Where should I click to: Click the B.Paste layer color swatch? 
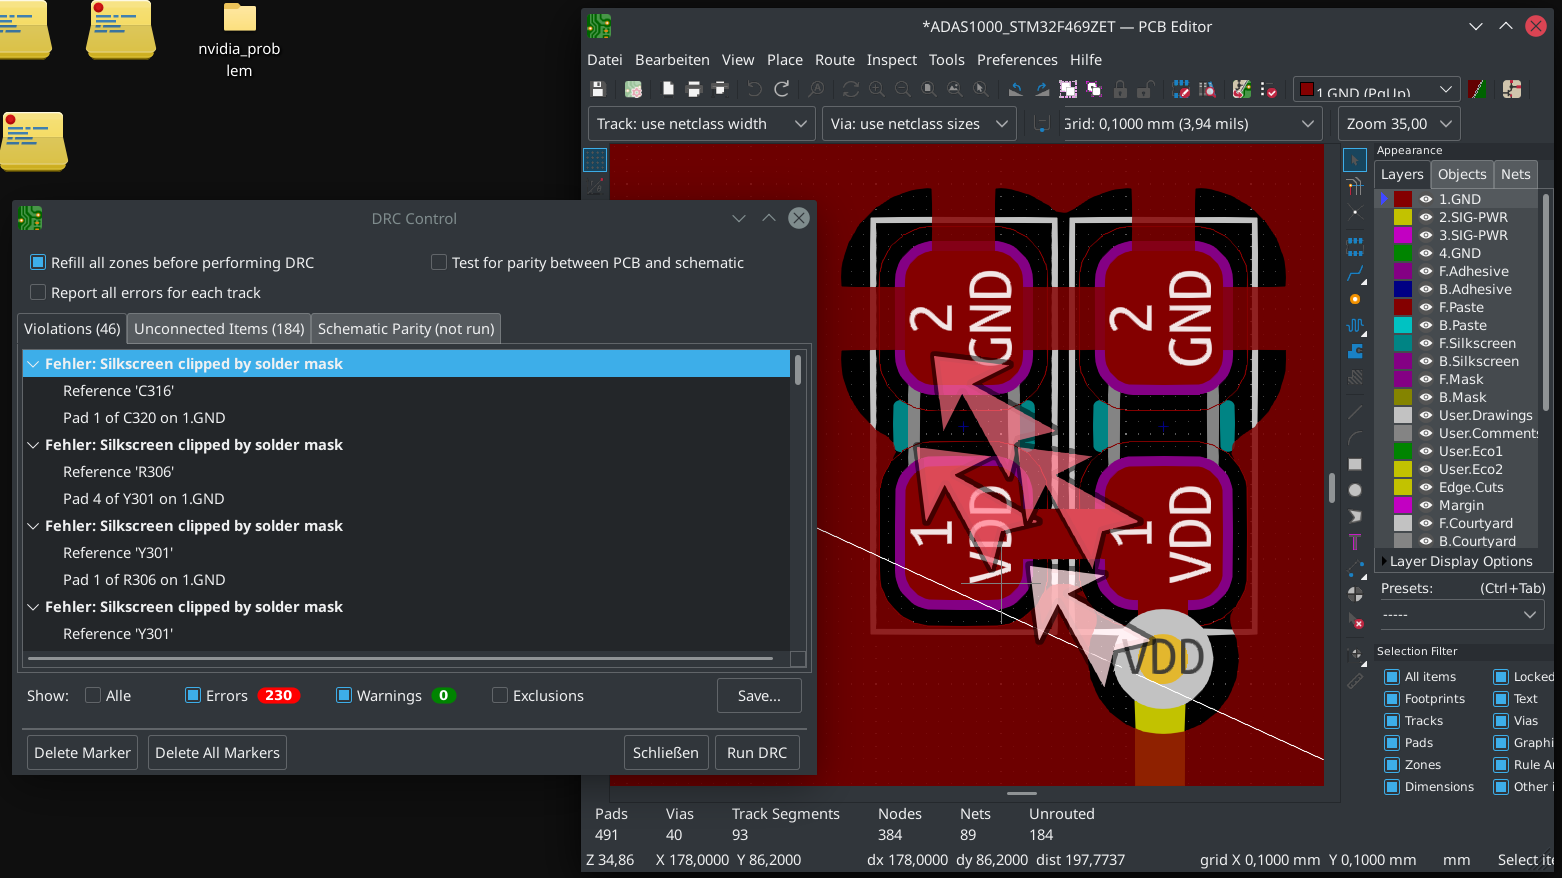(1403, 325)
